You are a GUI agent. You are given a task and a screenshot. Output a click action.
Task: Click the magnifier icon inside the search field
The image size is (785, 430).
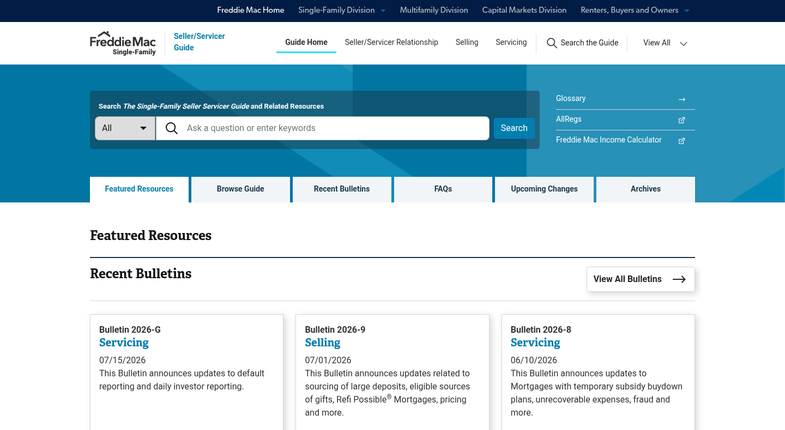tap(171, 128)
